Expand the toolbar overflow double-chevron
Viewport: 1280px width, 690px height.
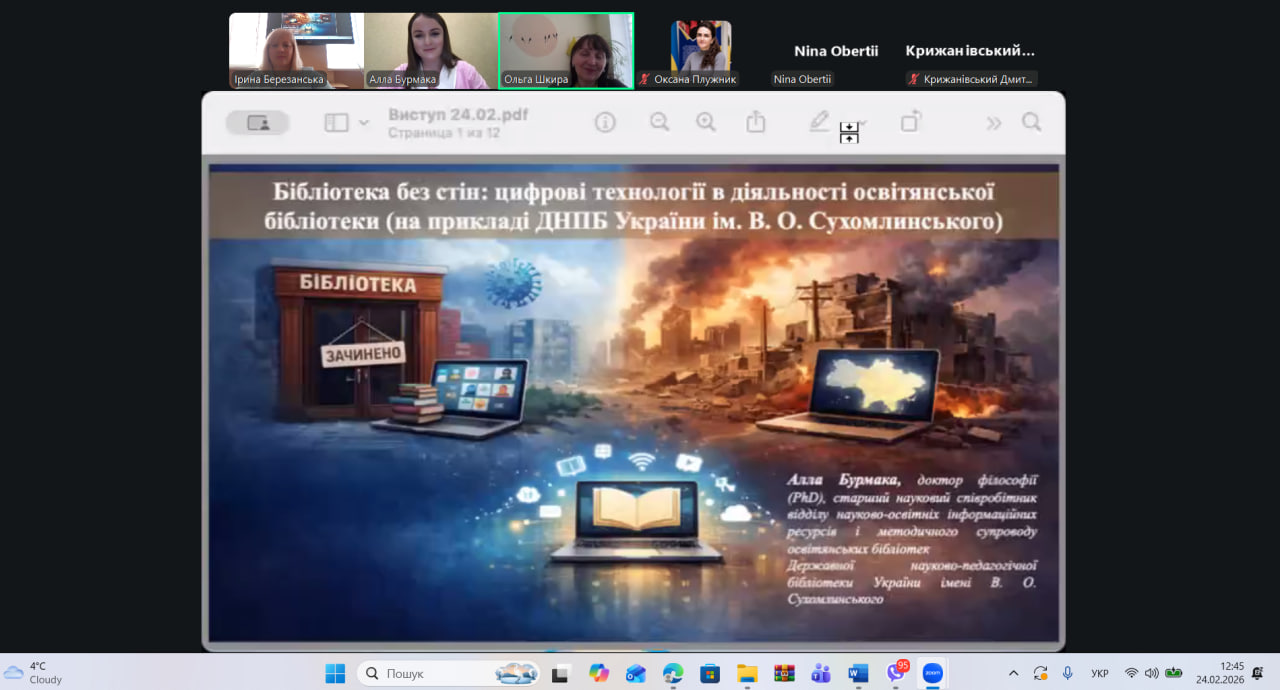click(993, 123)
